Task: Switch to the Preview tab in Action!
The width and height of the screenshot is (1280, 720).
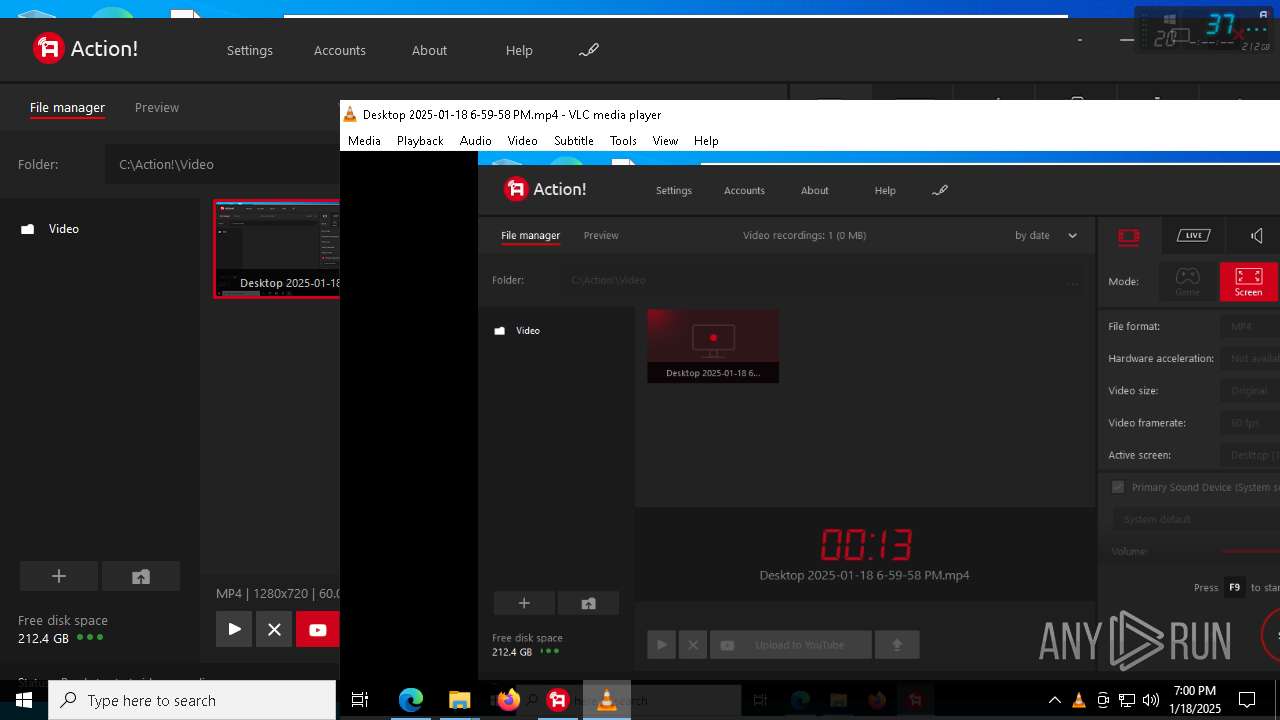Action: (x=157, y=107)
